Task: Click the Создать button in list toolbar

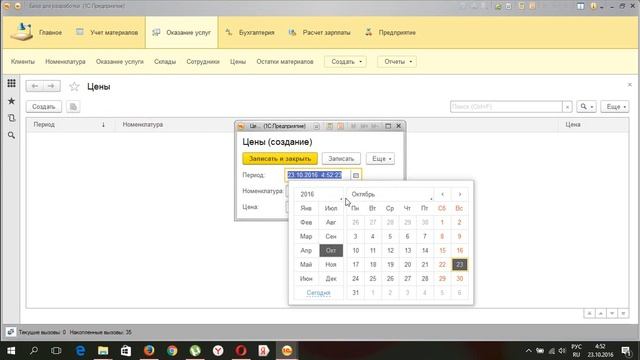Action: coord(44,107)
